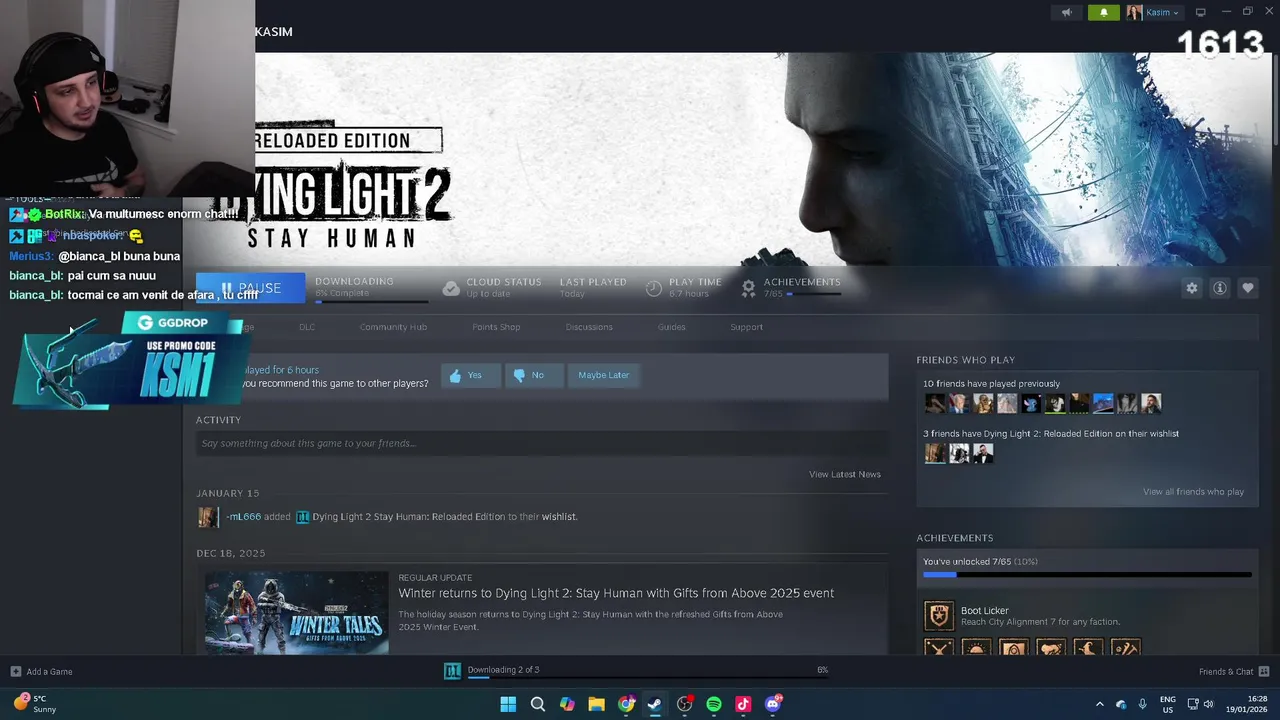Toggle favorite heart icon for game

(x=1248, y=288)
